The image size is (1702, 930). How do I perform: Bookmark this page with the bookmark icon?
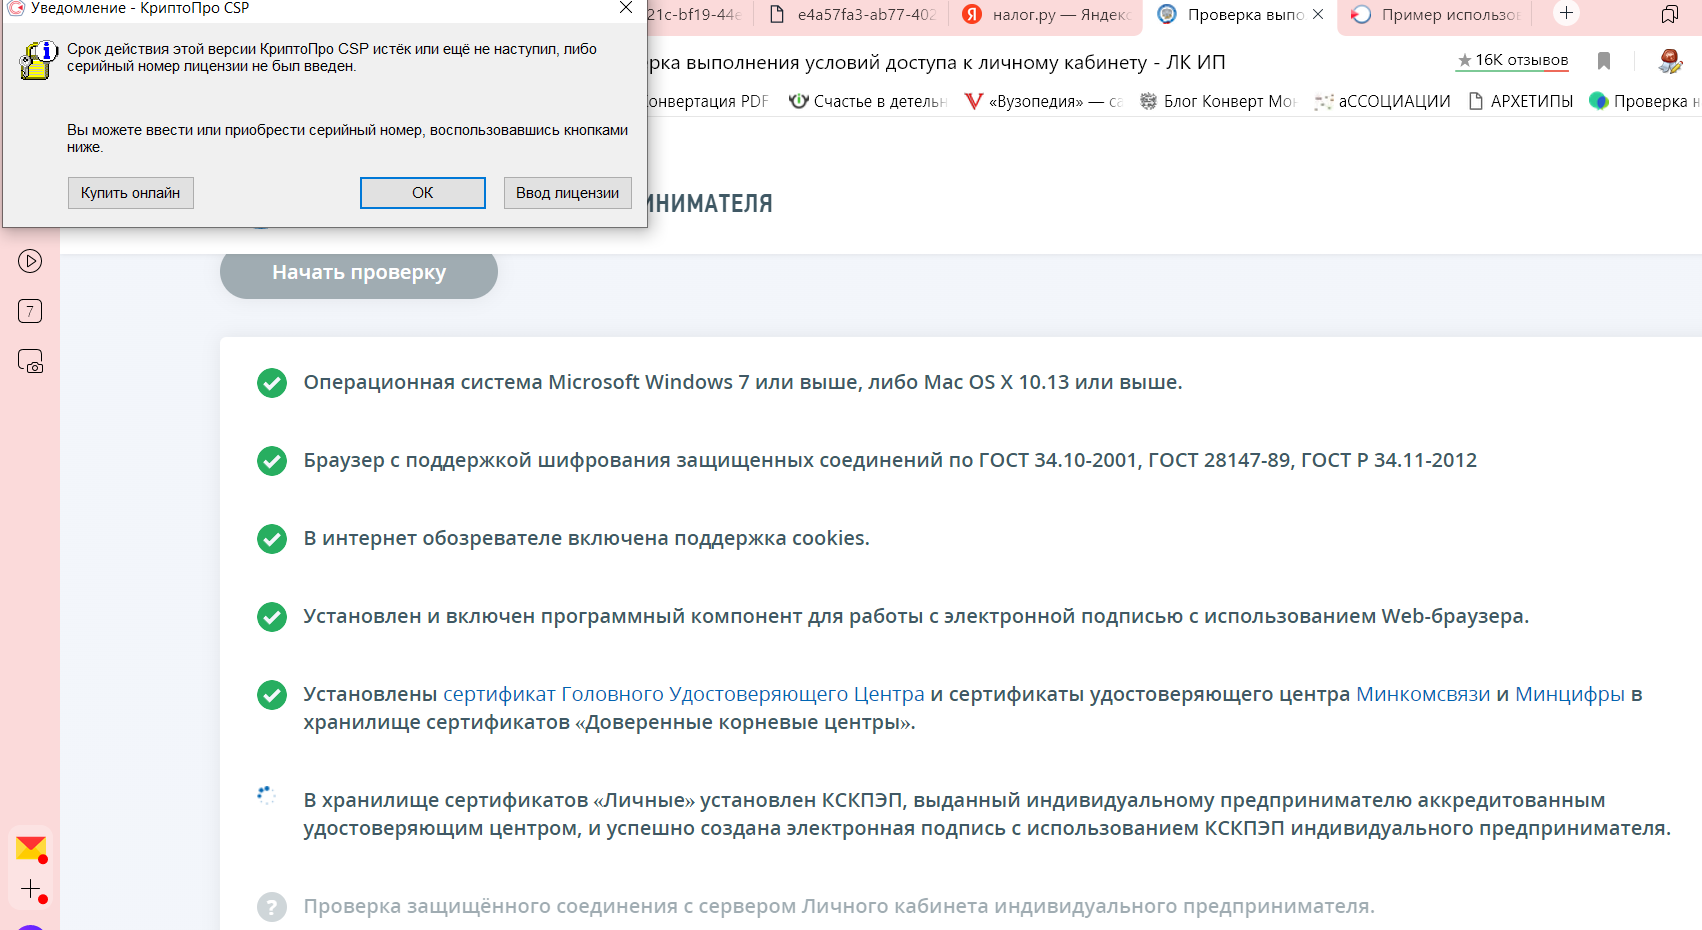coord(1604,61)
